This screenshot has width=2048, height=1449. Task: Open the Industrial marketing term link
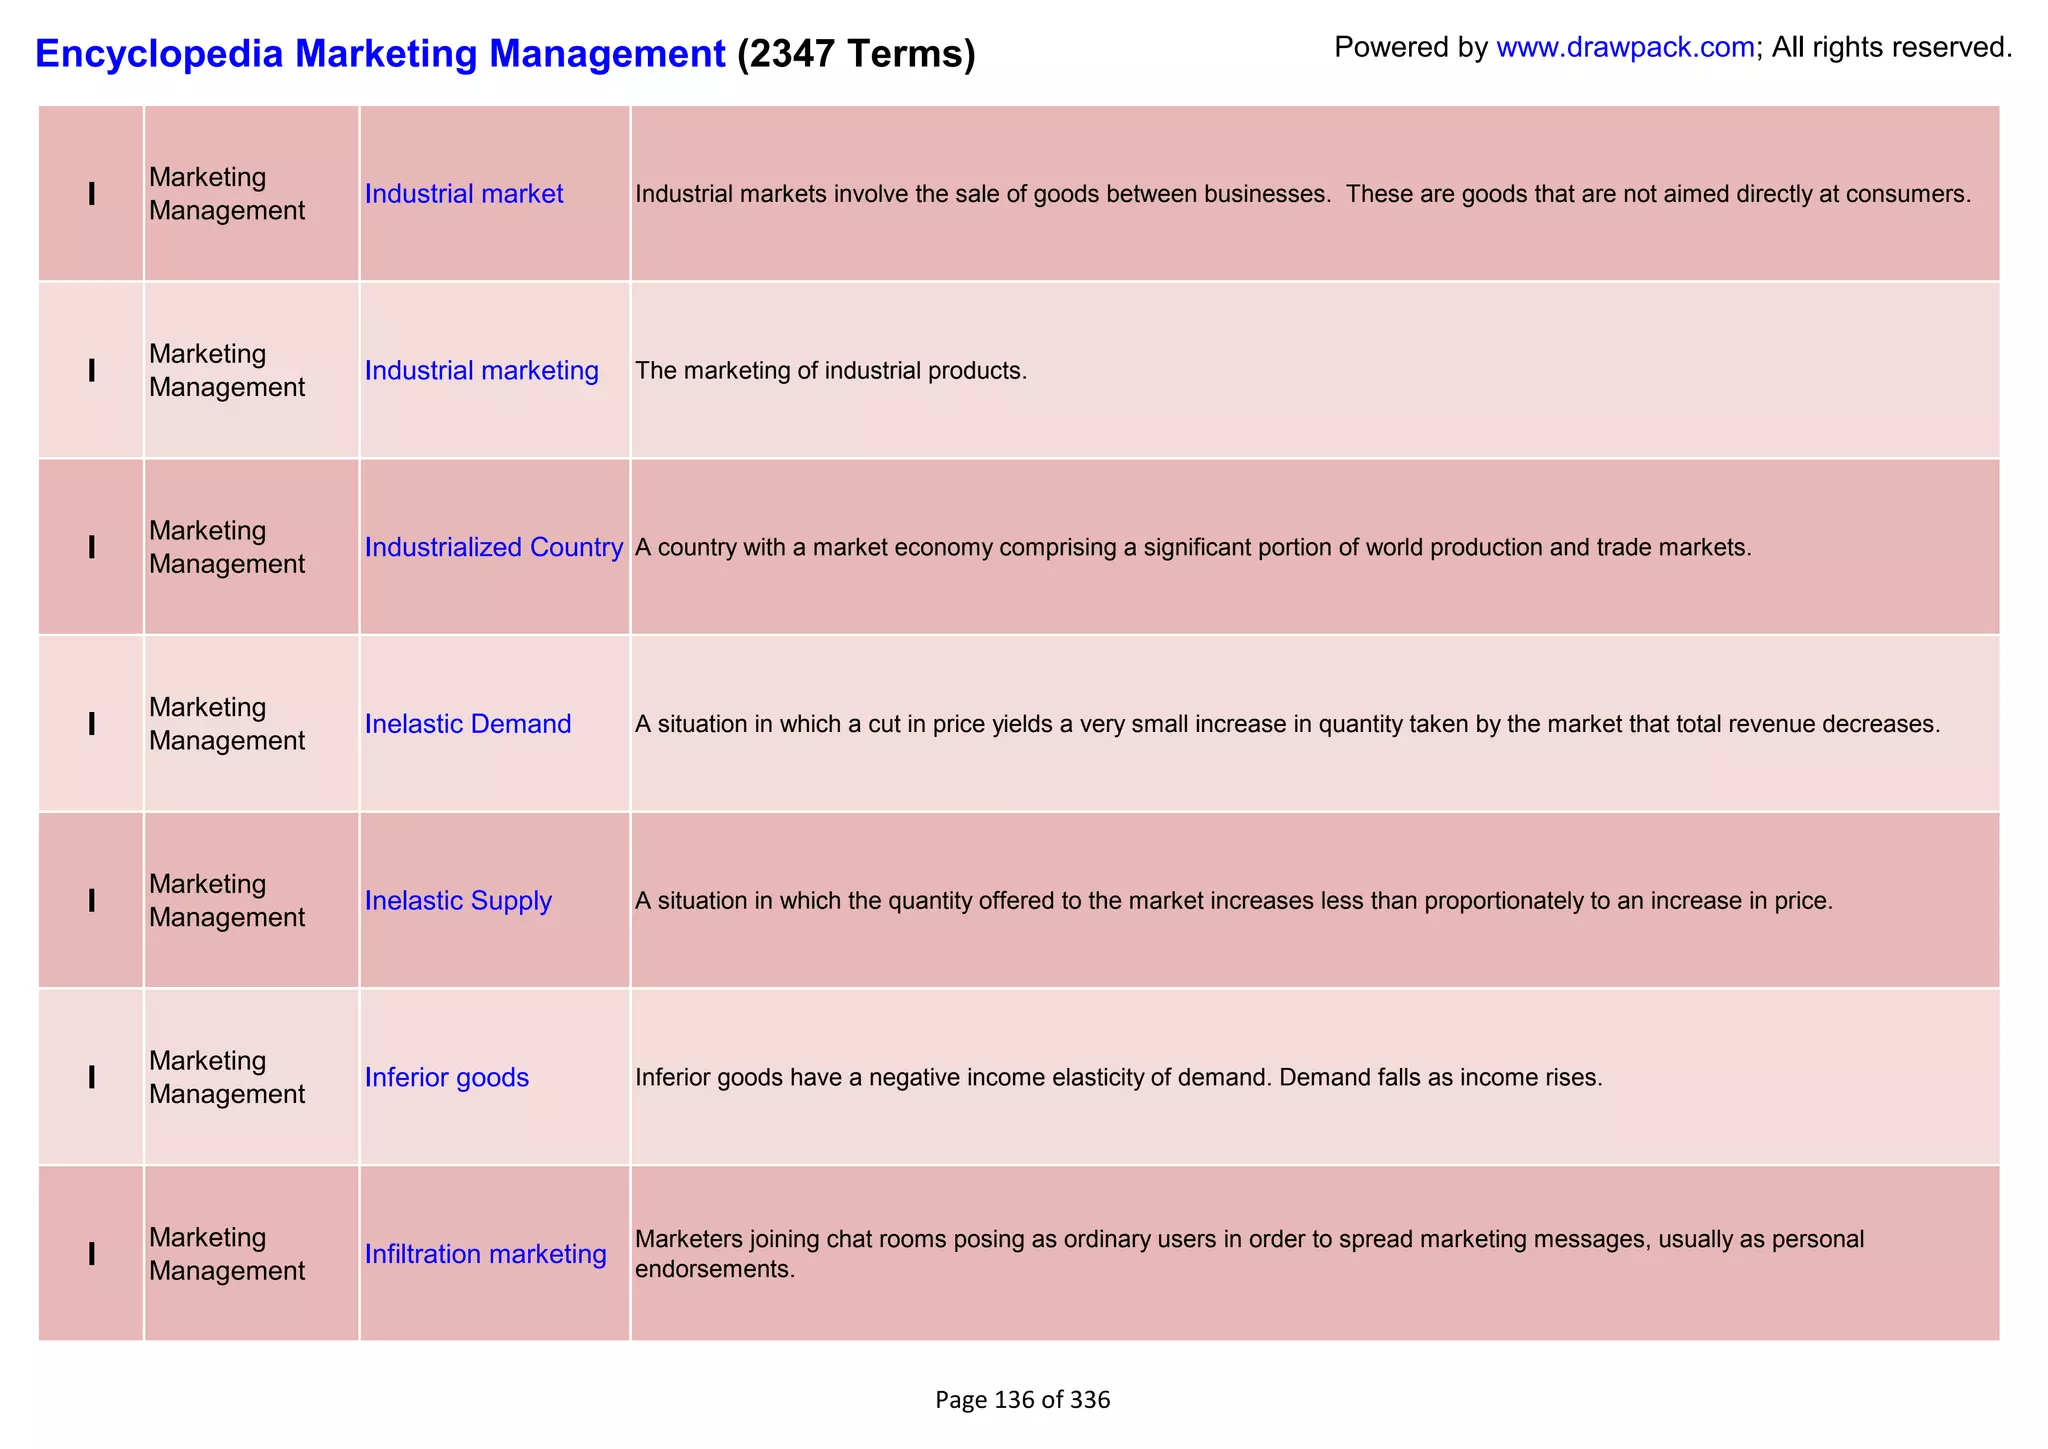click(x=481, y=371)
